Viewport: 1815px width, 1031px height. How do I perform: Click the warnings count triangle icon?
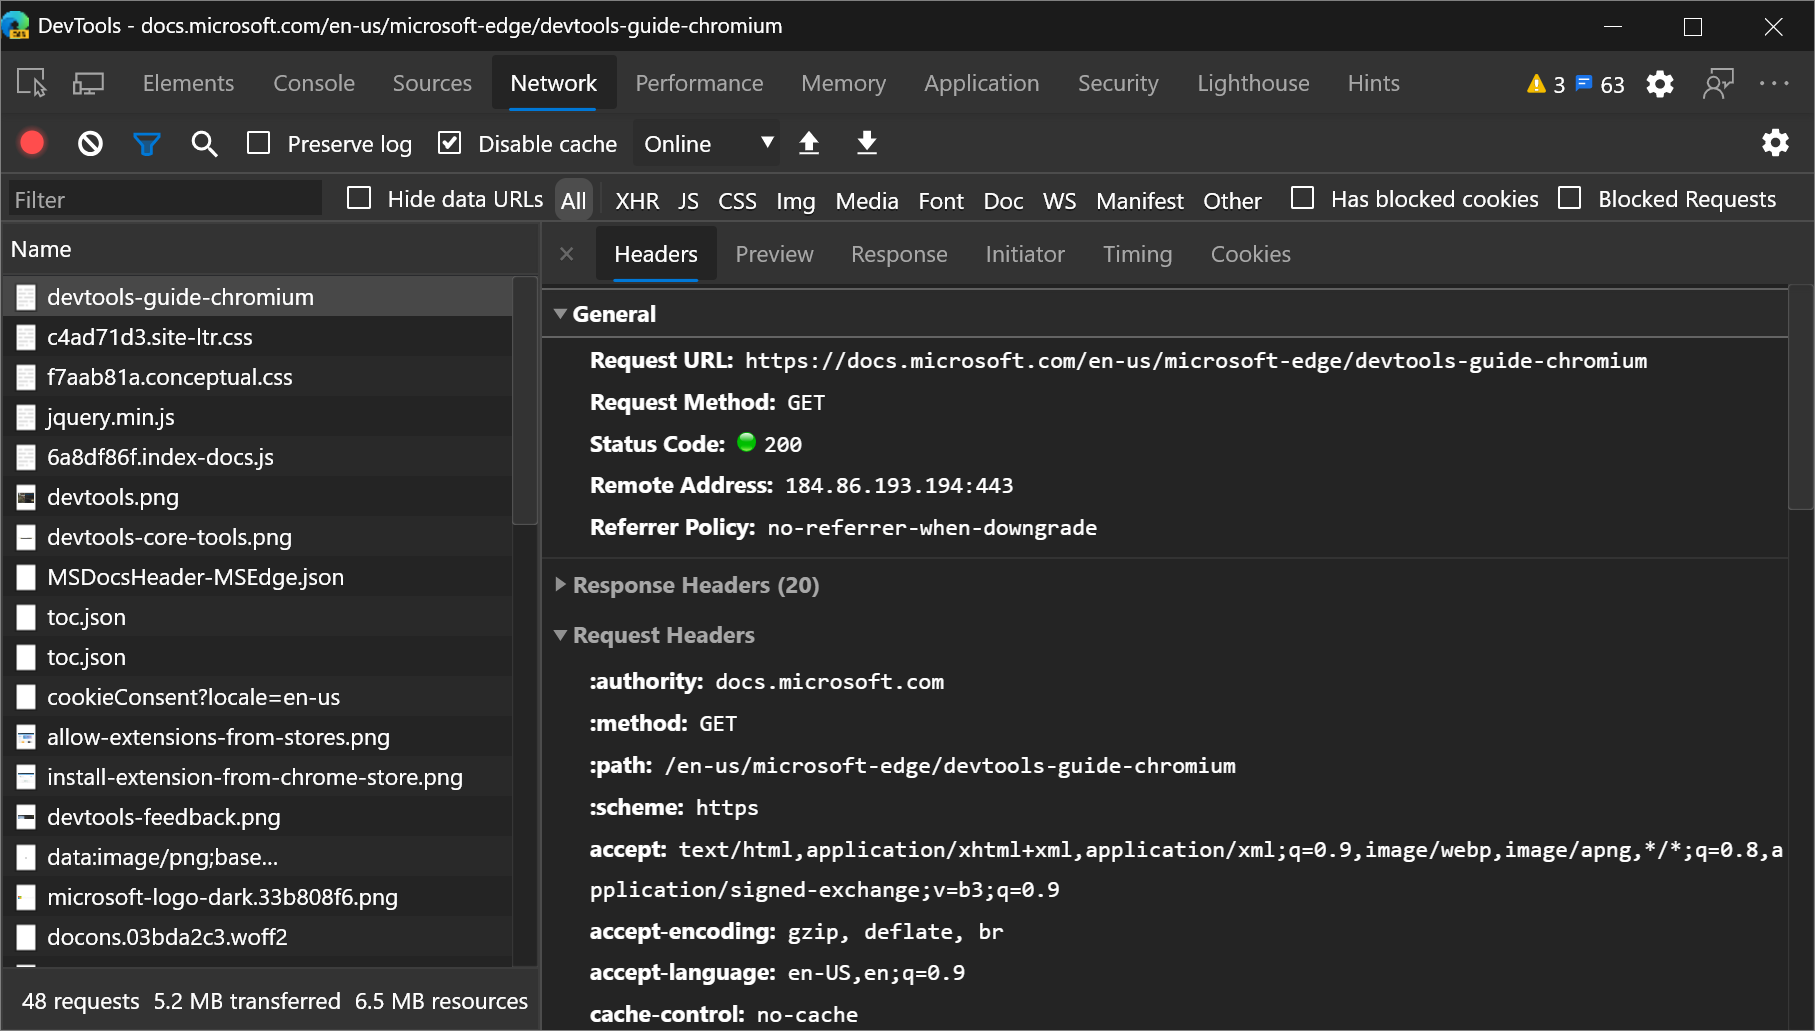coord(1536,84)
